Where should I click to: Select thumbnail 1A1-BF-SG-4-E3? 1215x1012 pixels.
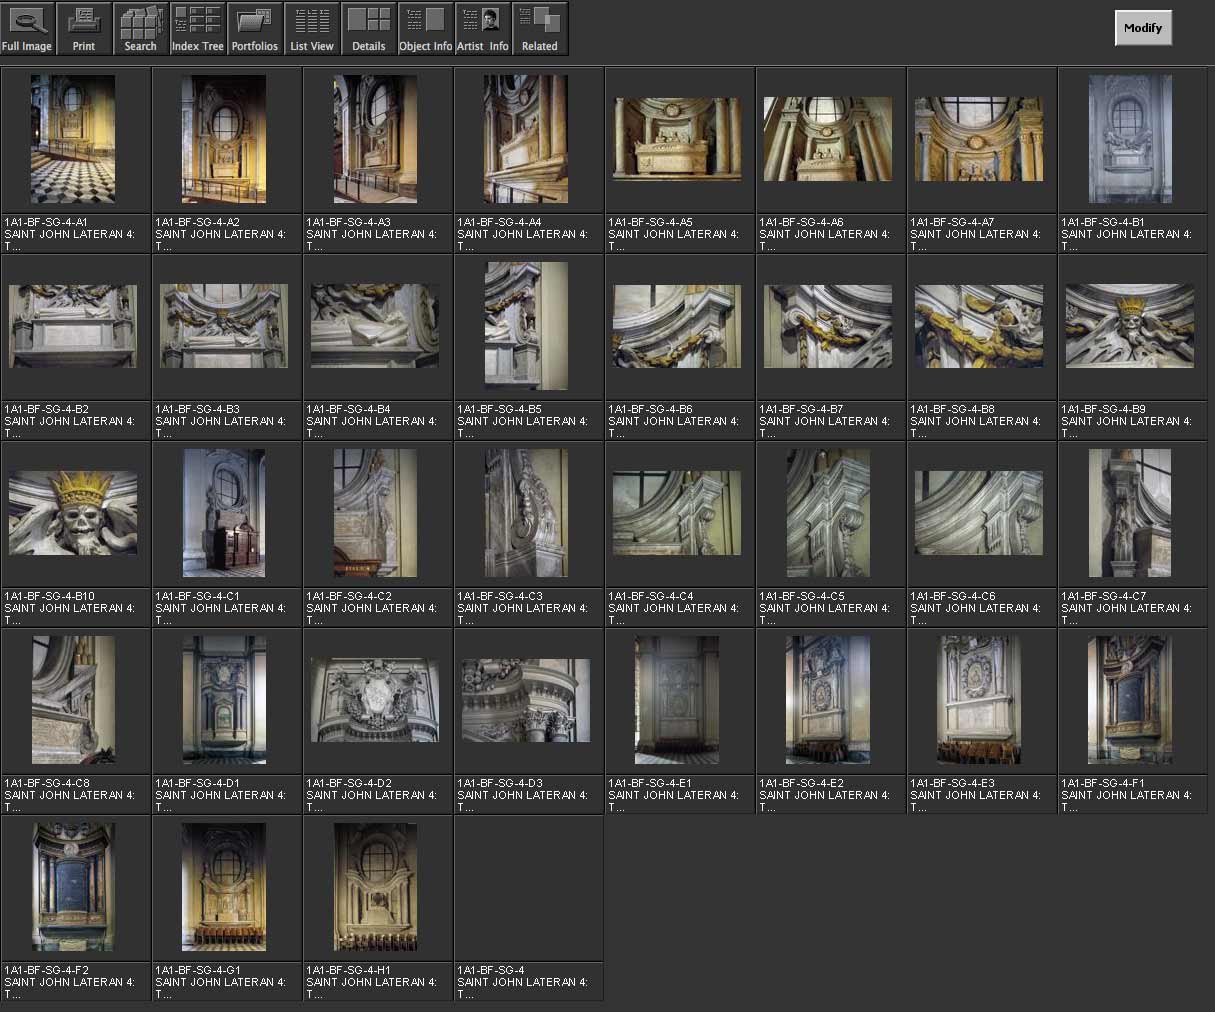[x=979, y=700]
